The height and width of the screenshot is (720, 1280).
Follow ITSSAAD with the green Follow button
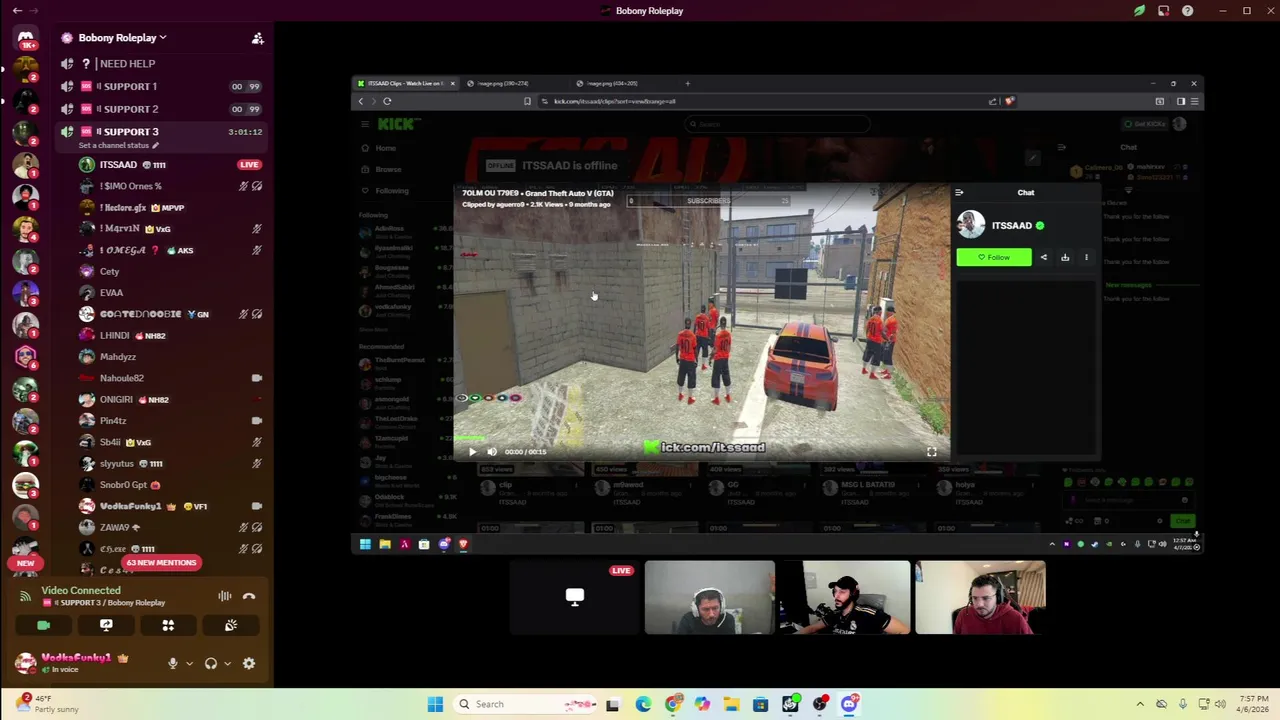click(x=994, y=258)
